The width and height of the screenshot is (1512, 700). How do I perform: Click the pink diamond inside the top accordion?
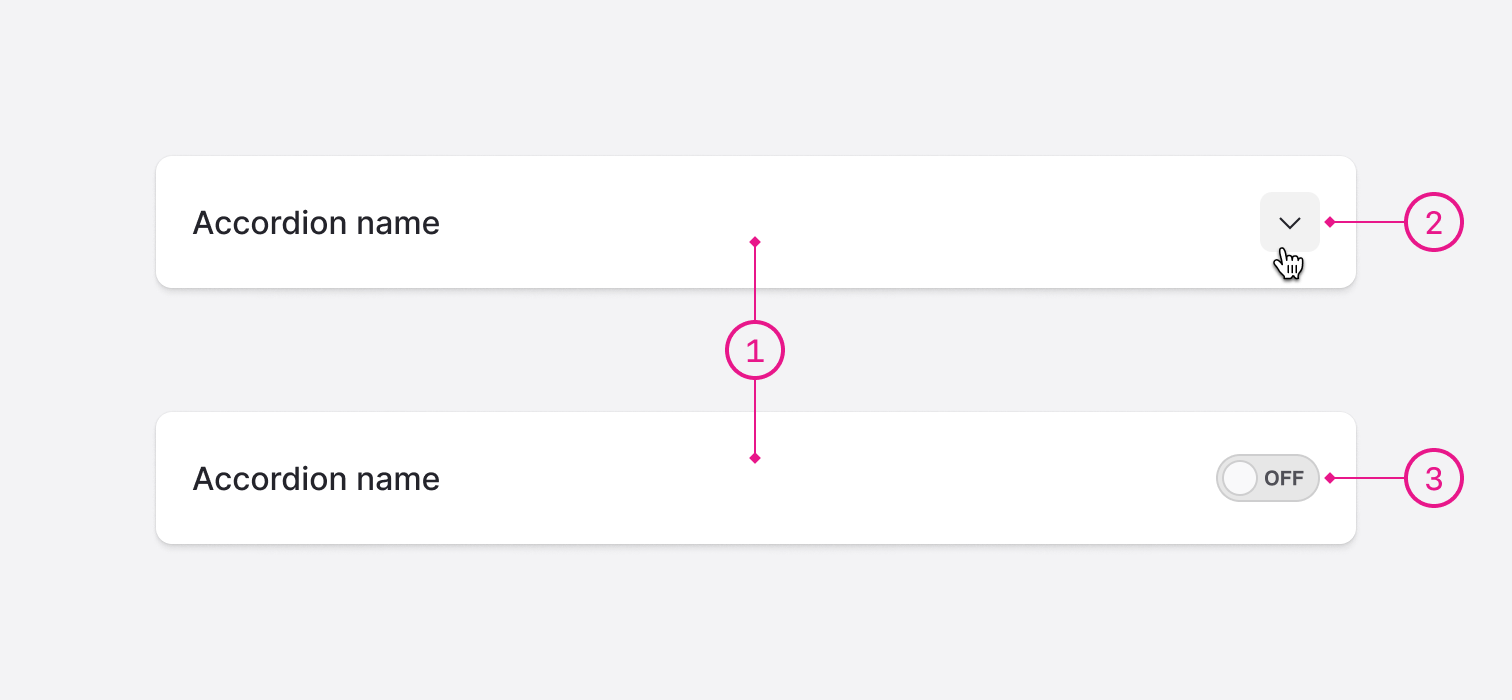pyautogui.click(x=755, y=241)
